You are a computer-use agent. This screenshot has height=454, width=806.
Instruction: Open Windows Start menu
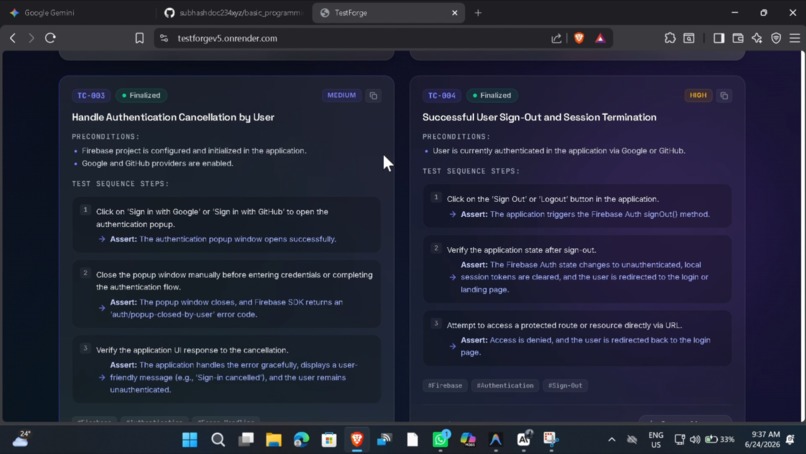(190, 440)
